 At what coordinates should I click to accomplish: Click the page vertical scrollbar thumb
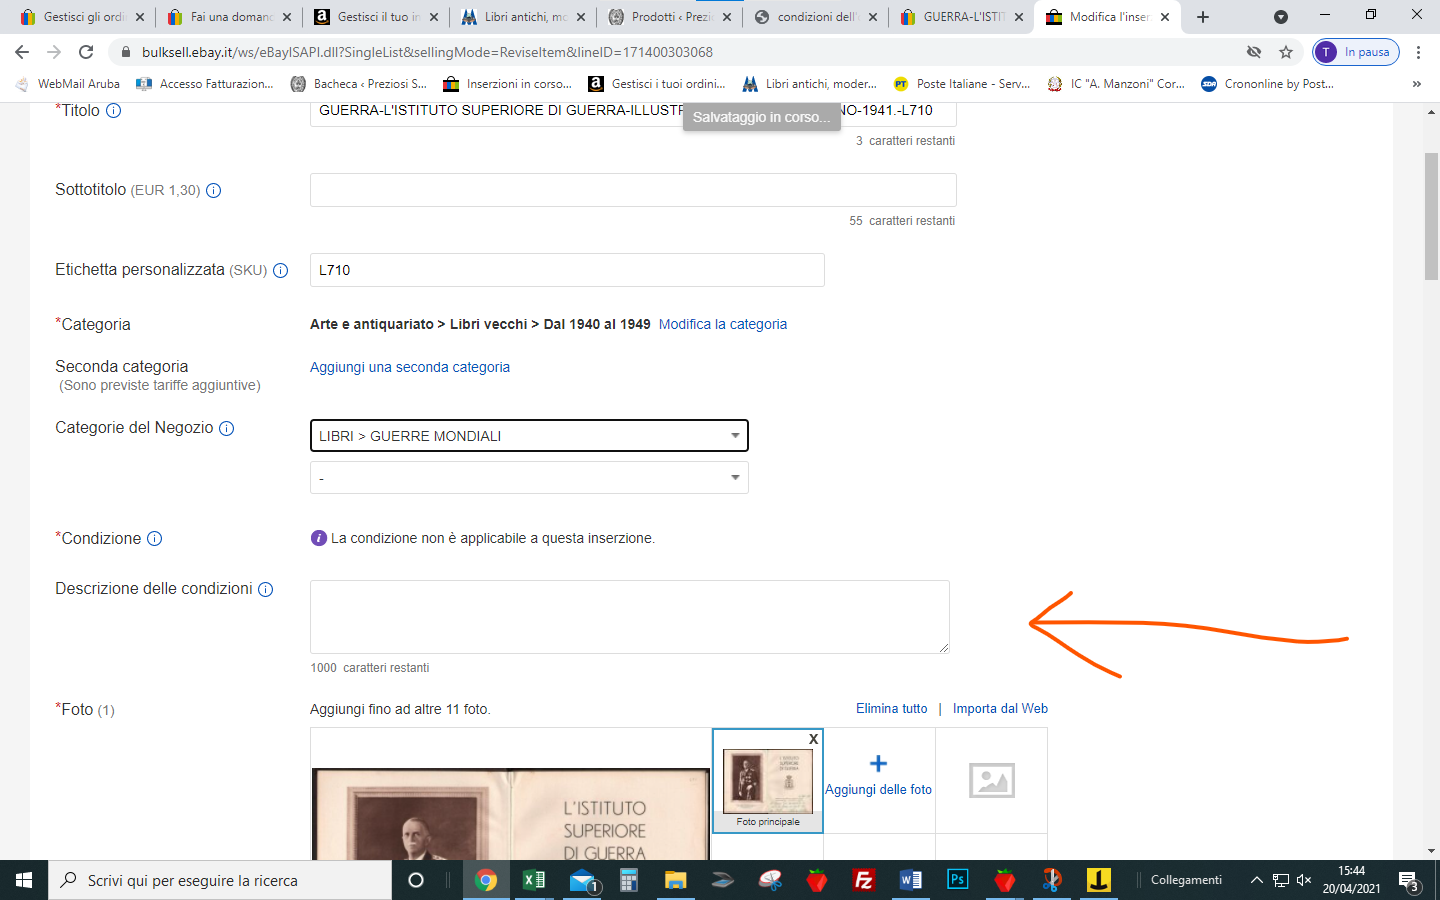point(1431,216)
